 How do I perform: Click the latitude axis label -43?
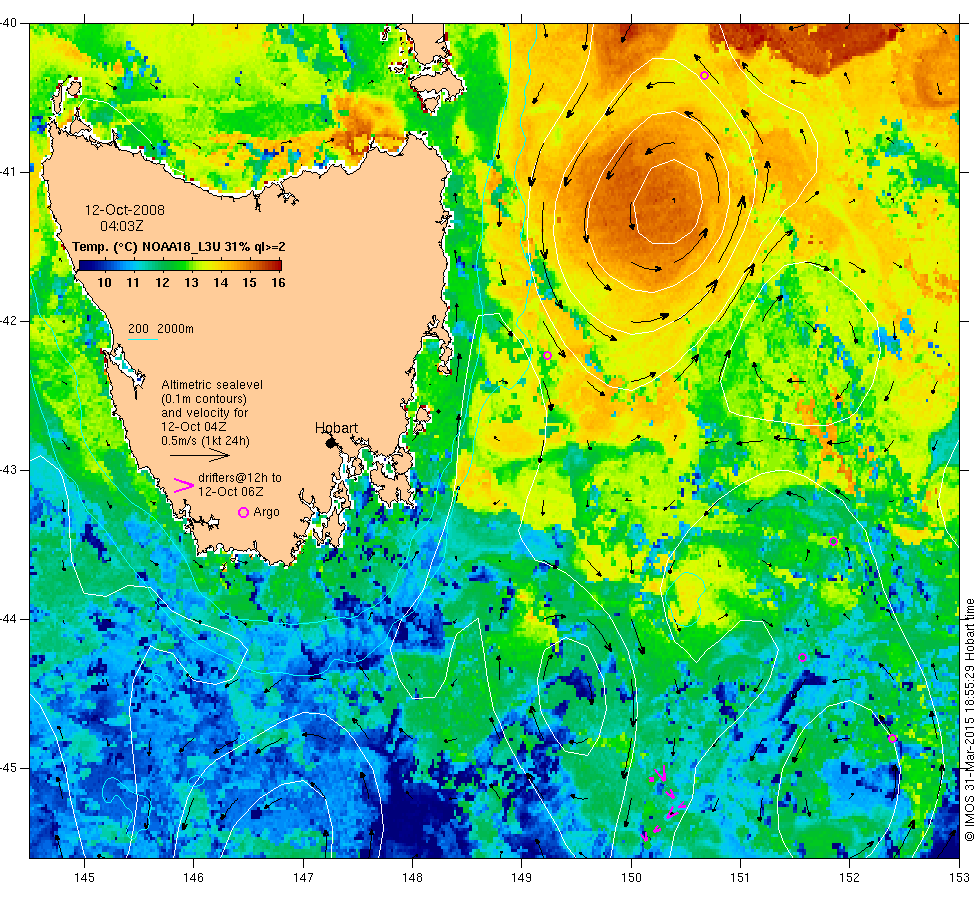[x=8, y=470]
